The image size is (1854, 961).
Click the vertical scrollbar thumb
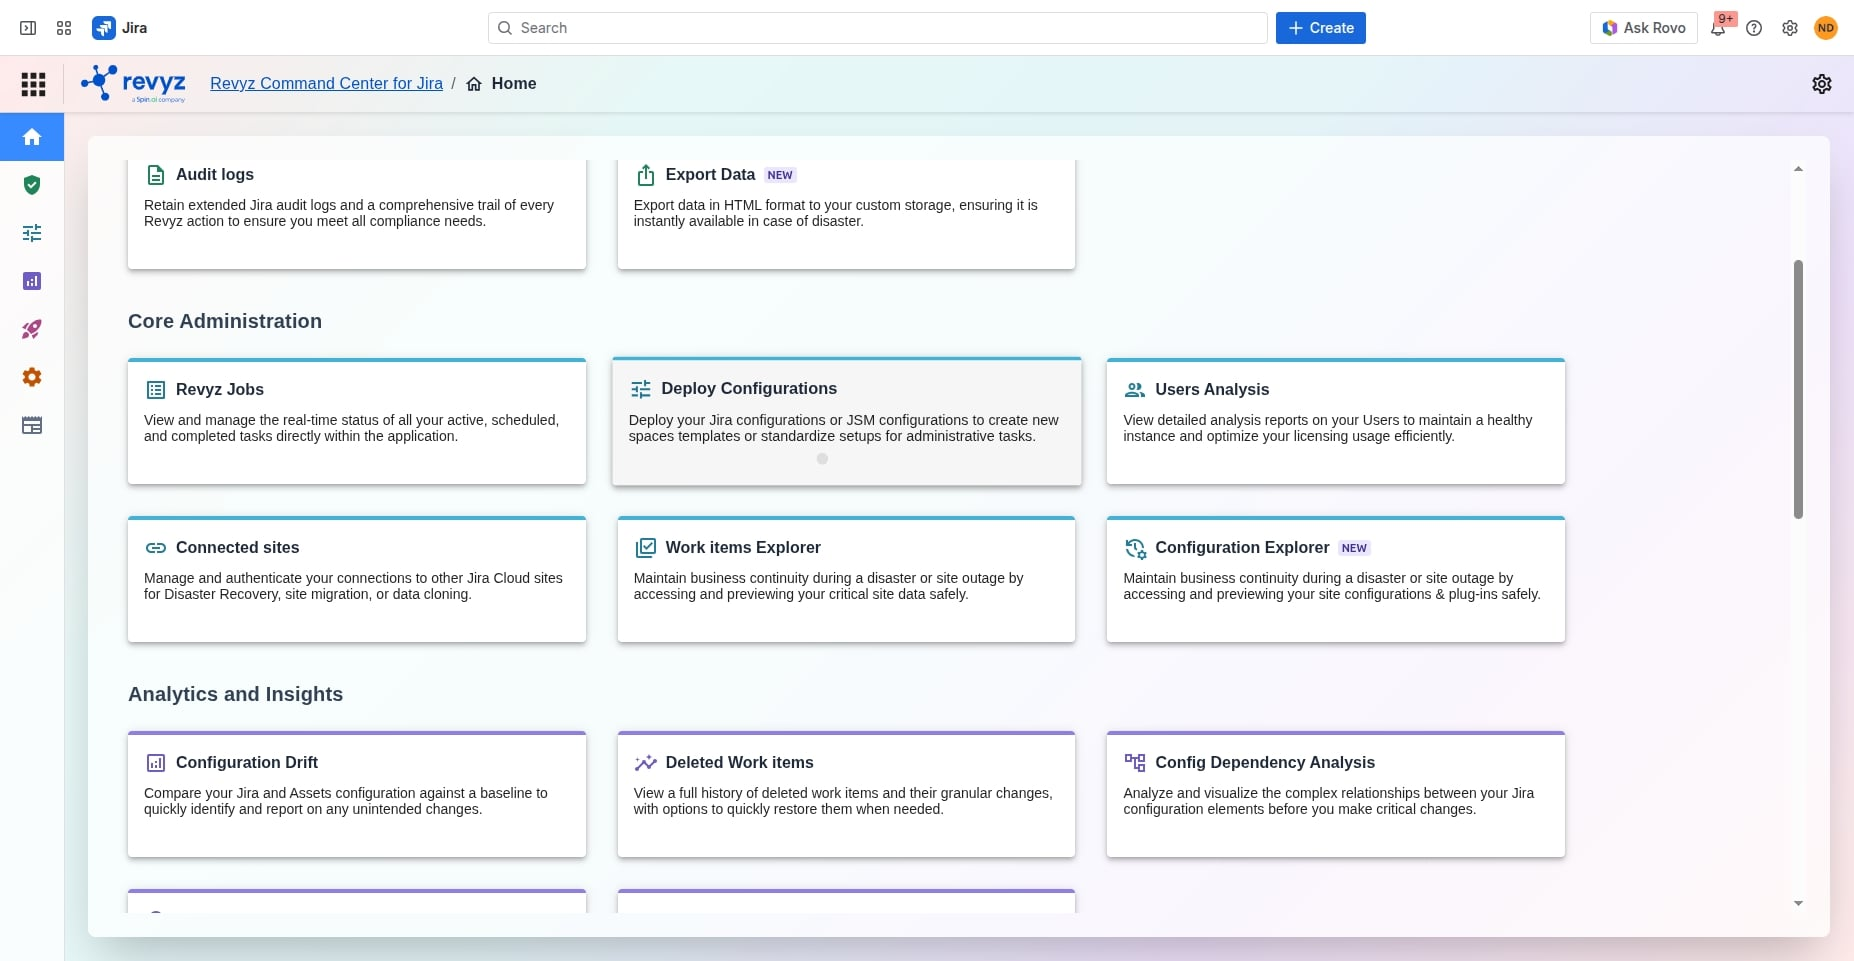(1798, 389)
